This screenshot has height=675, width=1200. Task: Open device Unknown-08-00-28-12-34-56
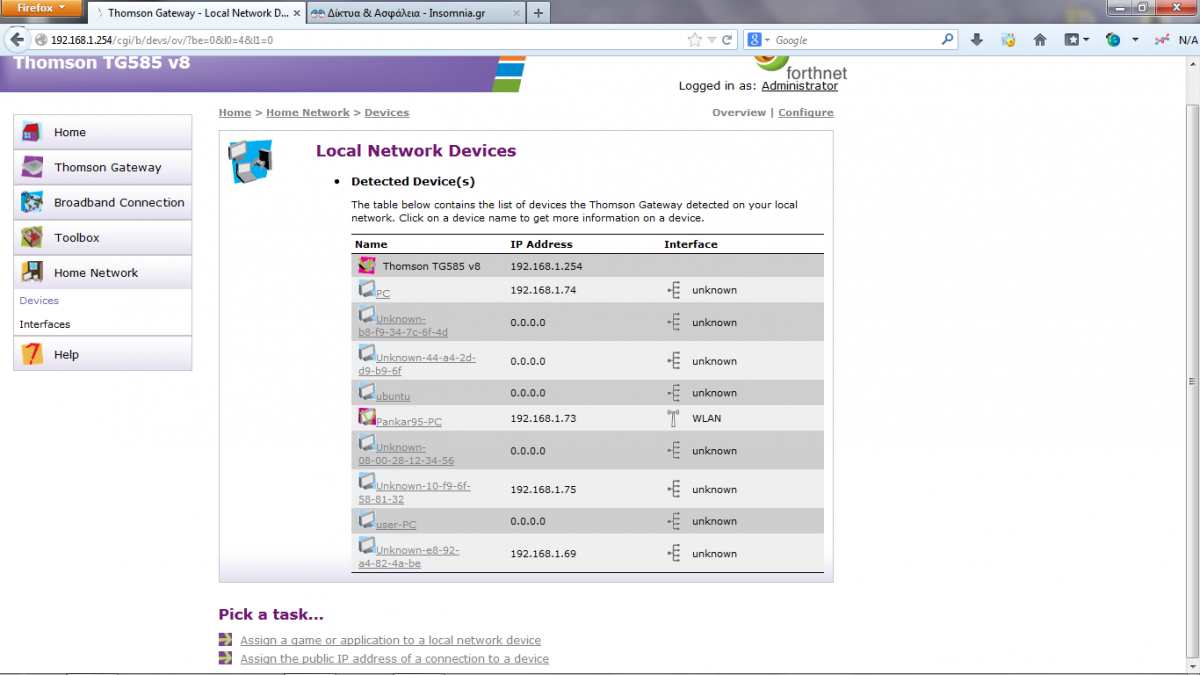[x=406, y=454]
